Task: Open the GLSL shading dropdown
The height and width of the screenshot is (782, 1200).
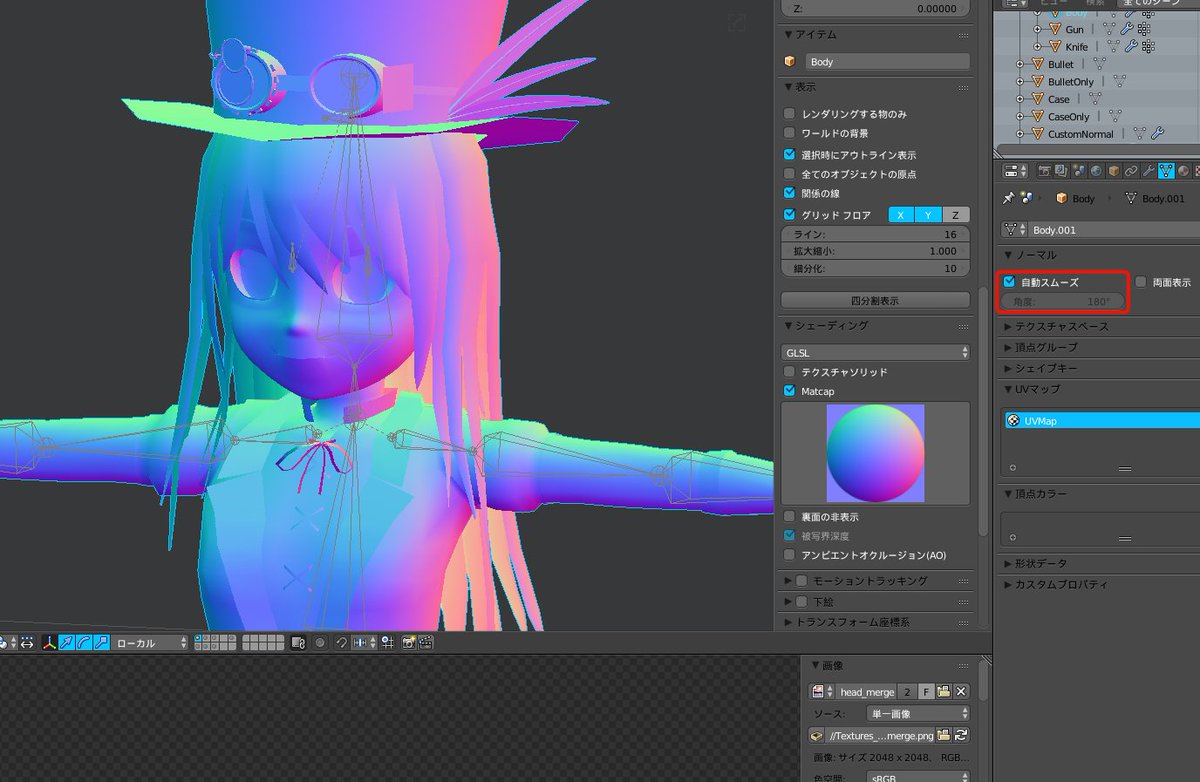Action: pyautogui.click(x=875, y=352)
